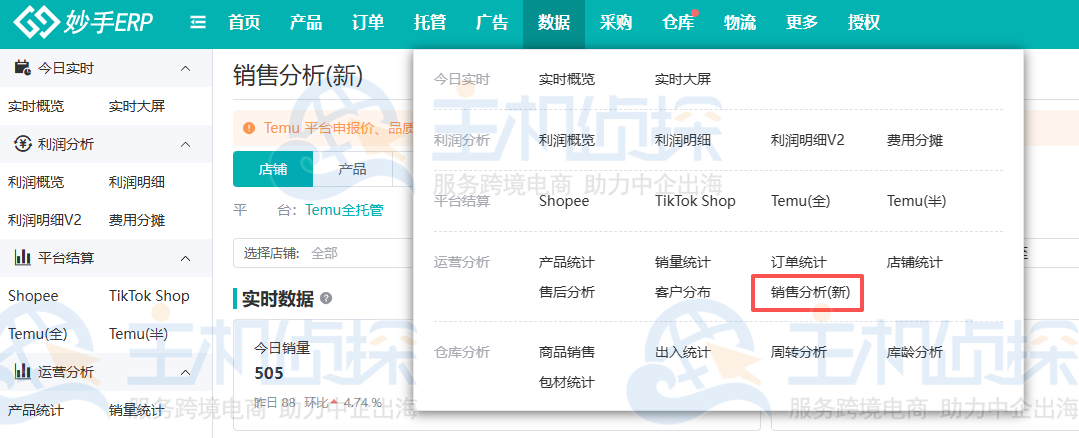Open TikTok Shop in the sidebar
The image size is (1079, 438).
click(x=149, y=296)
